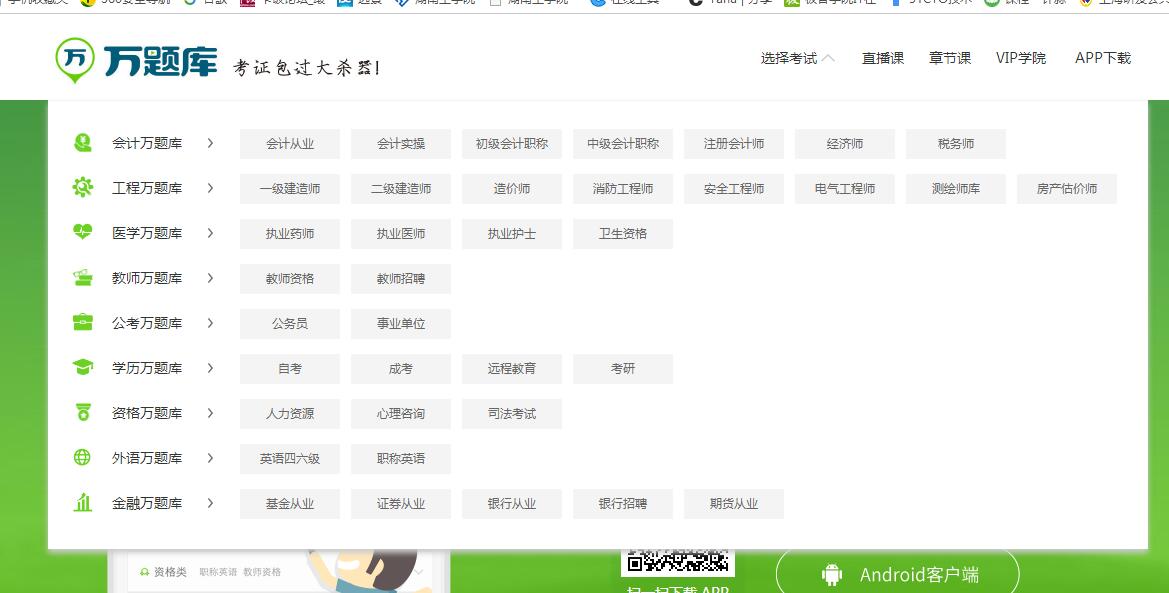Click the 教师万题库 books icon

83,278
